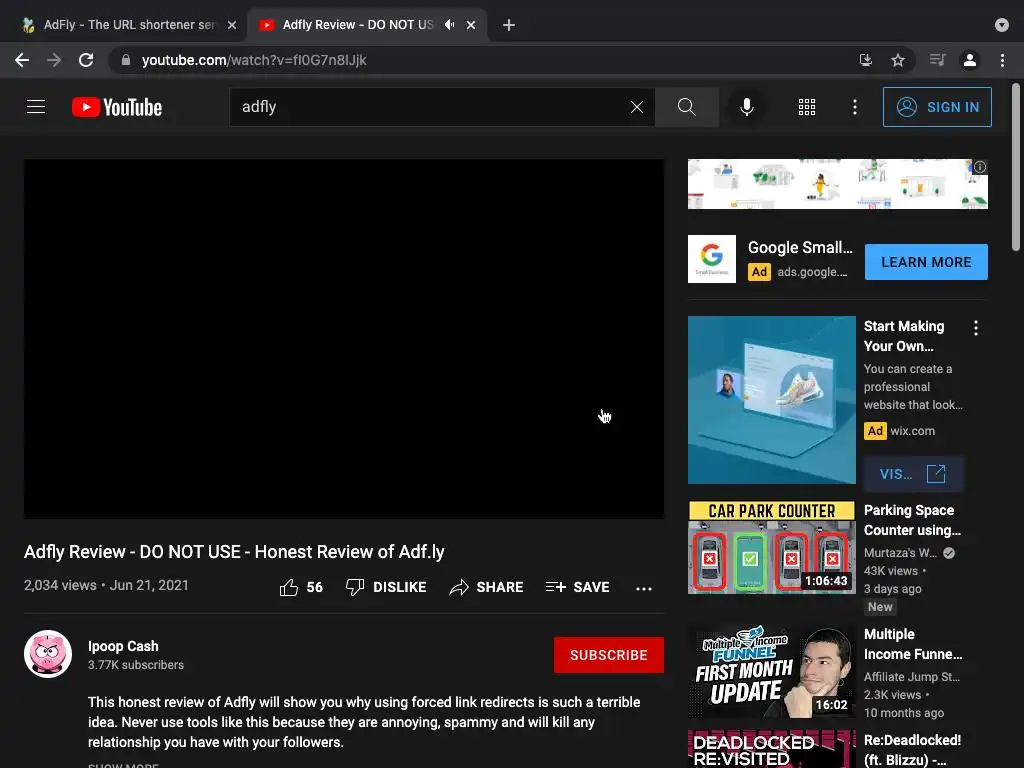The height and width of the screenshot is (768, 1024).
Task: Open the Ipoop Cash pig avatar
Action: click(x=48, y=654)
